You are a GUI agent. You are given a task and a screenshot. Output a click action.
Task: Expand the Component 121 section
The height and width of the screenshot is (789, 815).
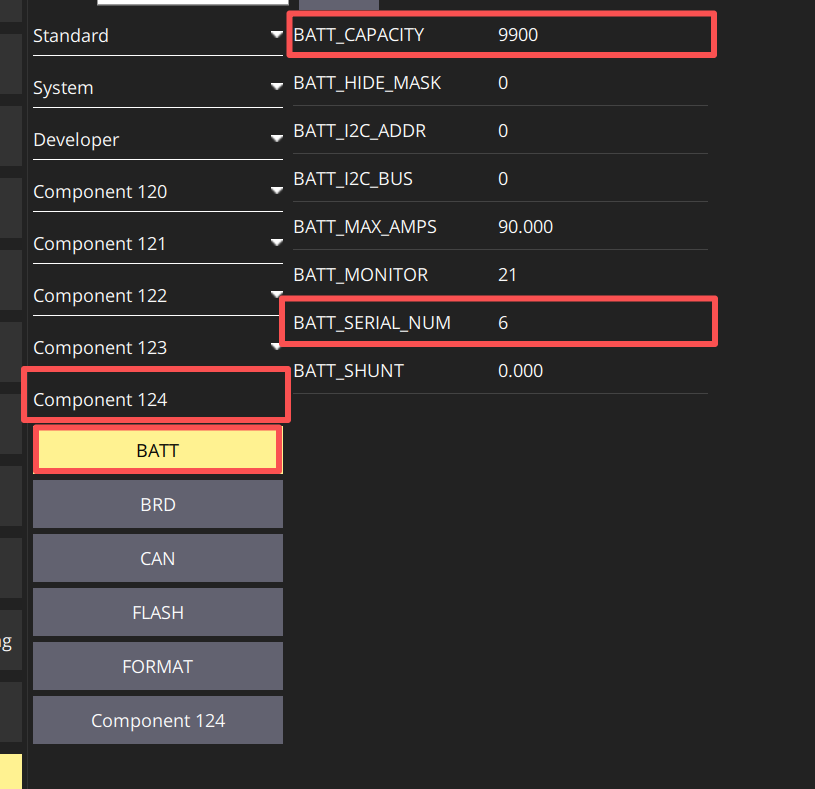tap(157, 243)
